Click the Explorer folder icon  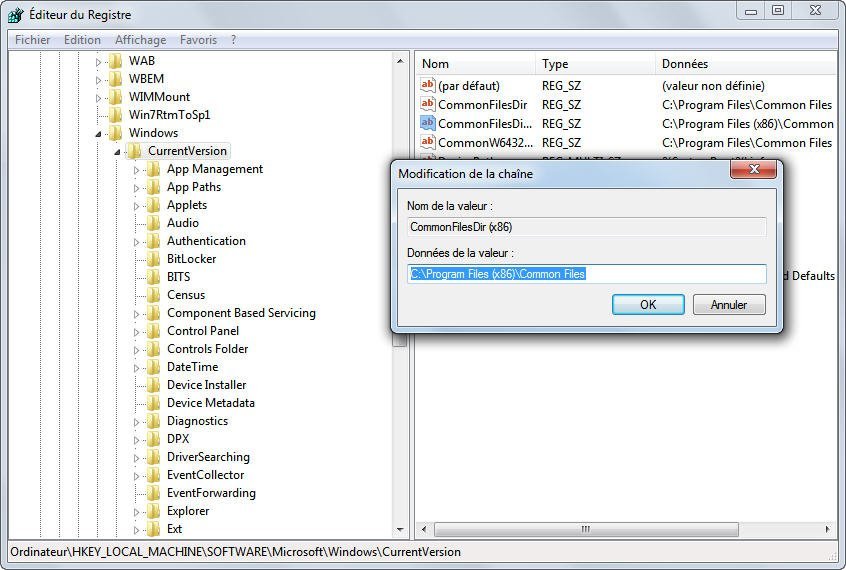154,511
